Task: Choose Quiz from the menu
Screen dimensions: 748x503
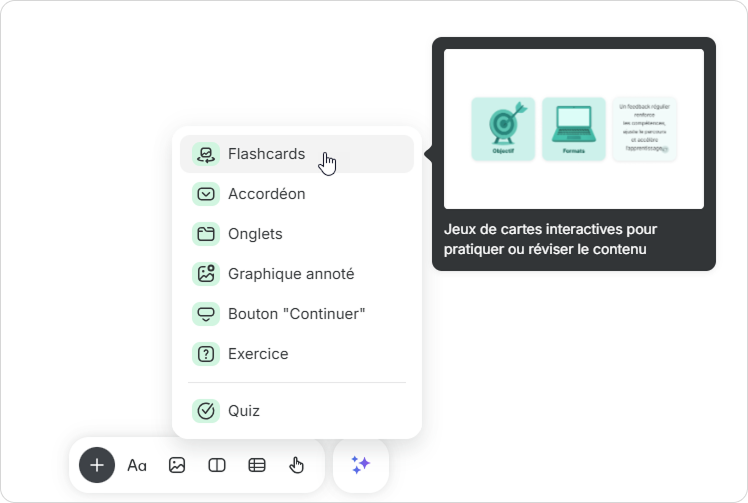Action: (x=244, y=411)
